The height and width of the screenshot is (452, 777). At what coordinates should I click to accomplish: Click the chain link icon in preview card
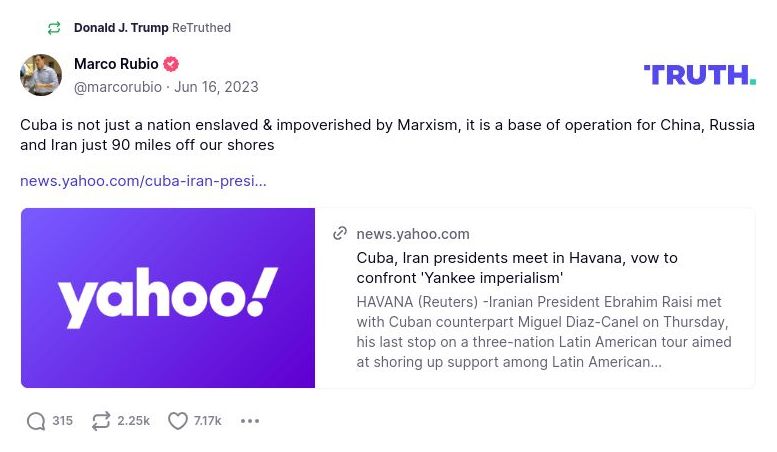[x=340, y=233]
